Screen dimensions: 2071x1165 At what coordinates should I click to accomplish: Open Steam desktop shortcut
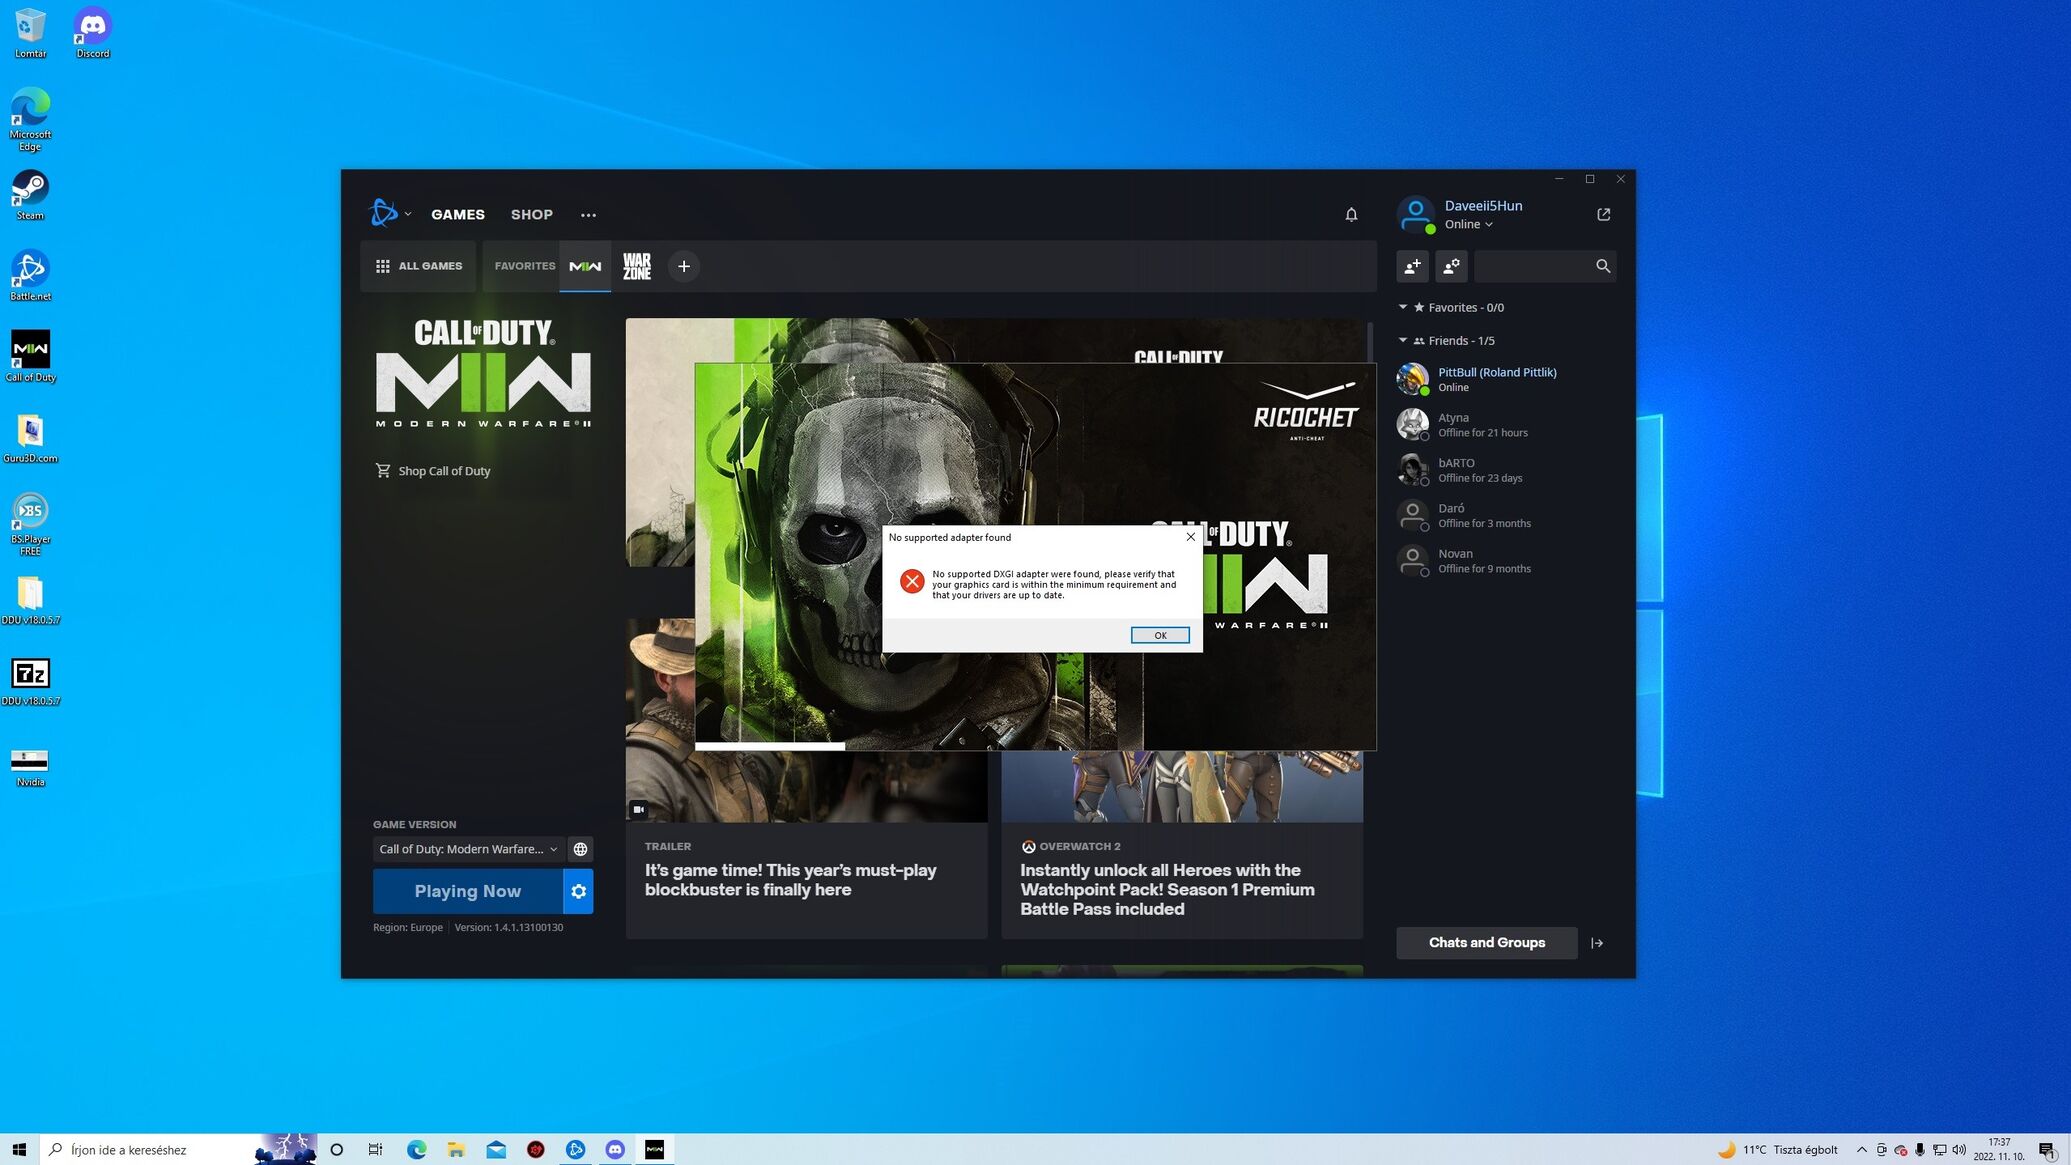(x=30, y=195)
